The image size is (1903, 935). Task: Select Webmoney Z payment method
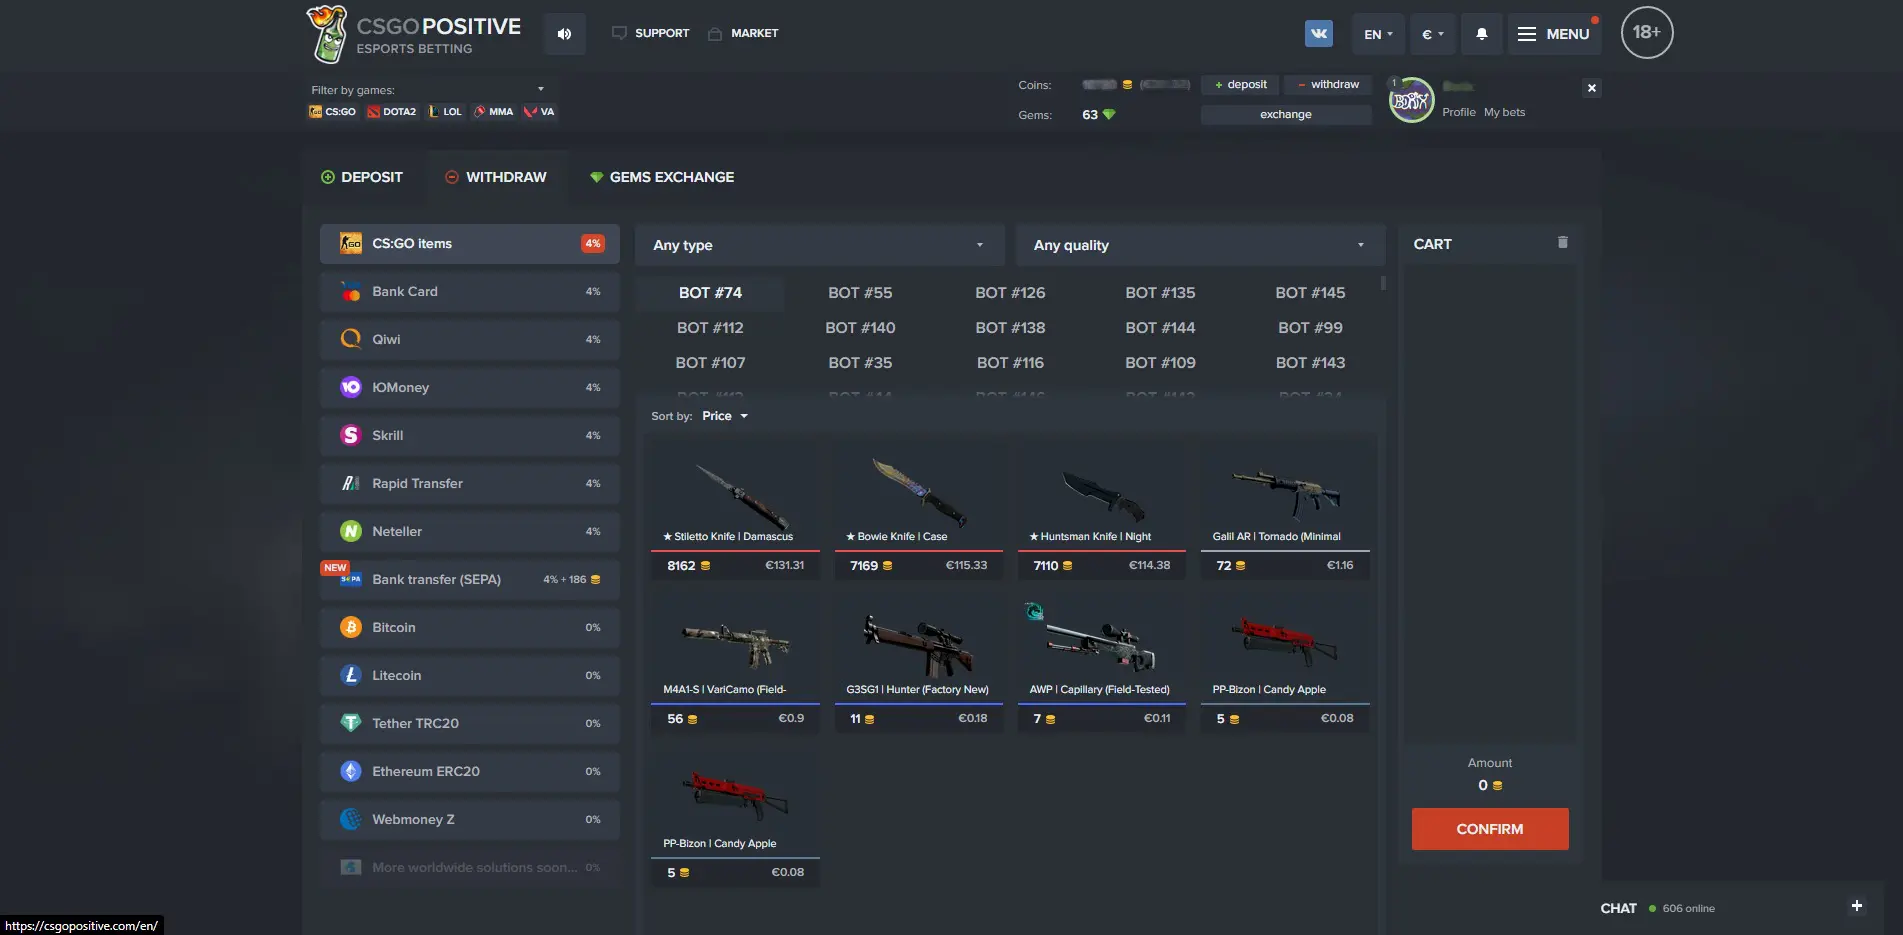pos(470,820)
